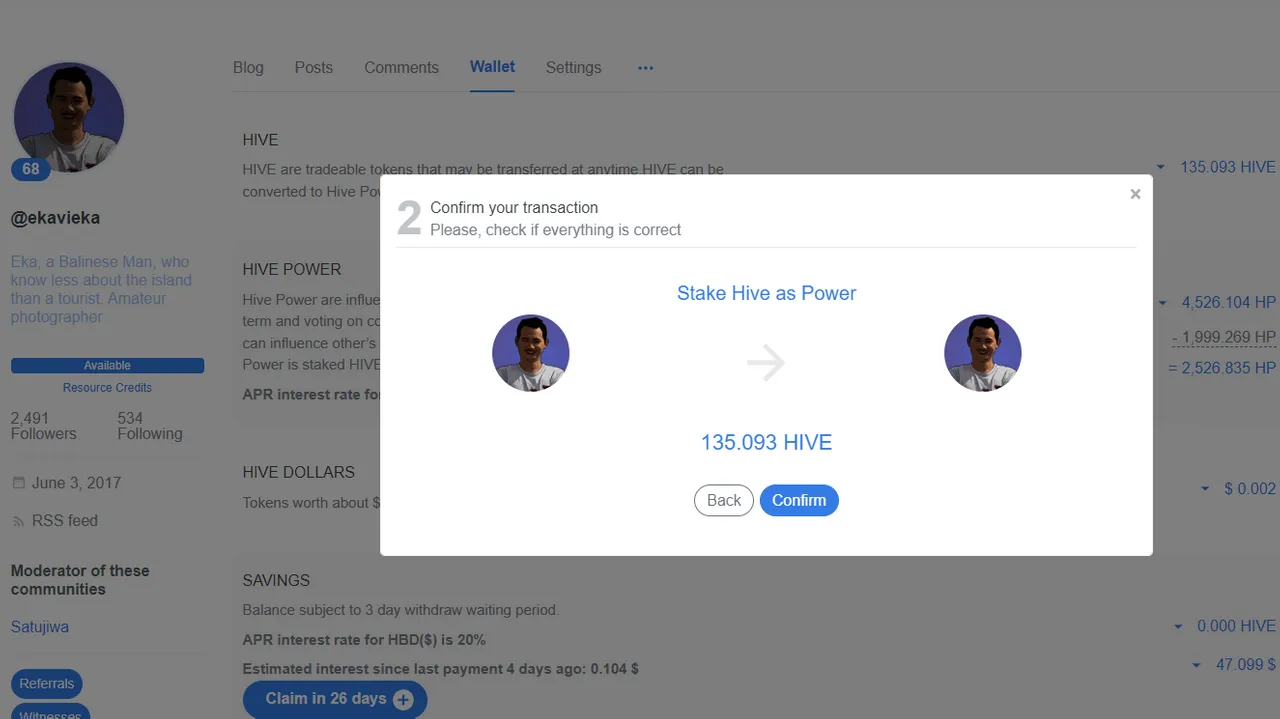This screenshot has height=719, width=1280.
Task: View the 2,491 Followers list
Action: coord(43,426)
